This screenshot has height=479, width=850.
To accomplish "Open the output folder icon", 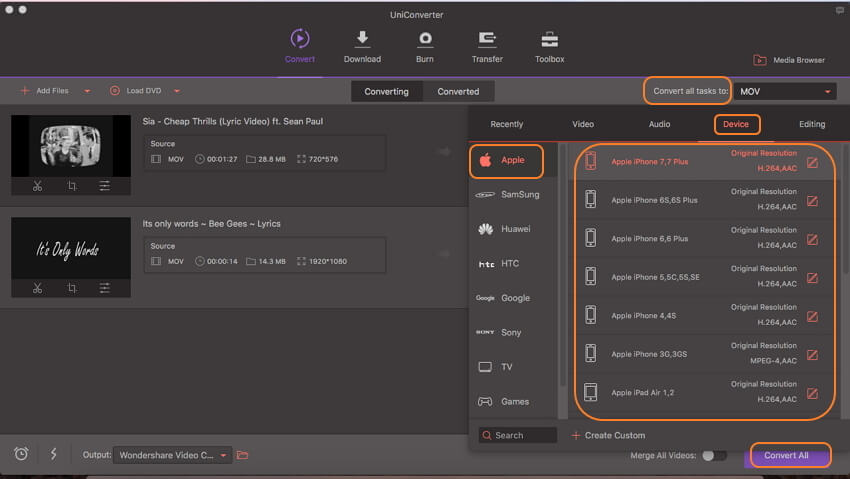I will [242, 455].
